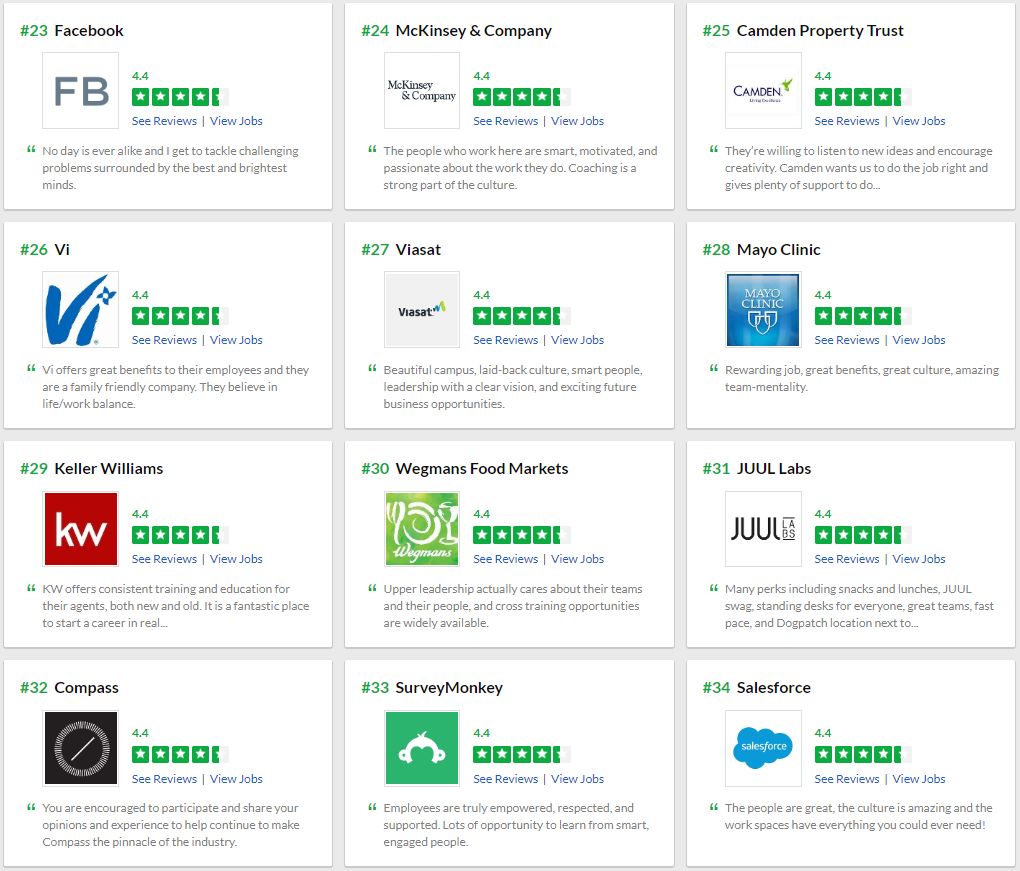Open See Reviews for McKinsey & Company

[505, 121]
